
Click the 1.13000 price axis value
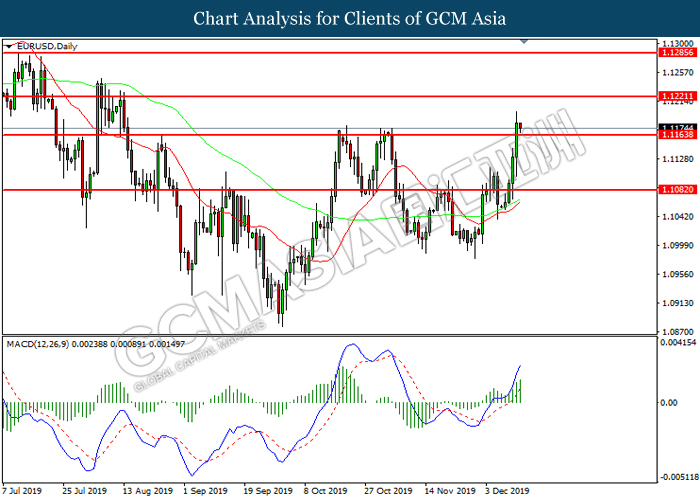[x=678, y=43]
